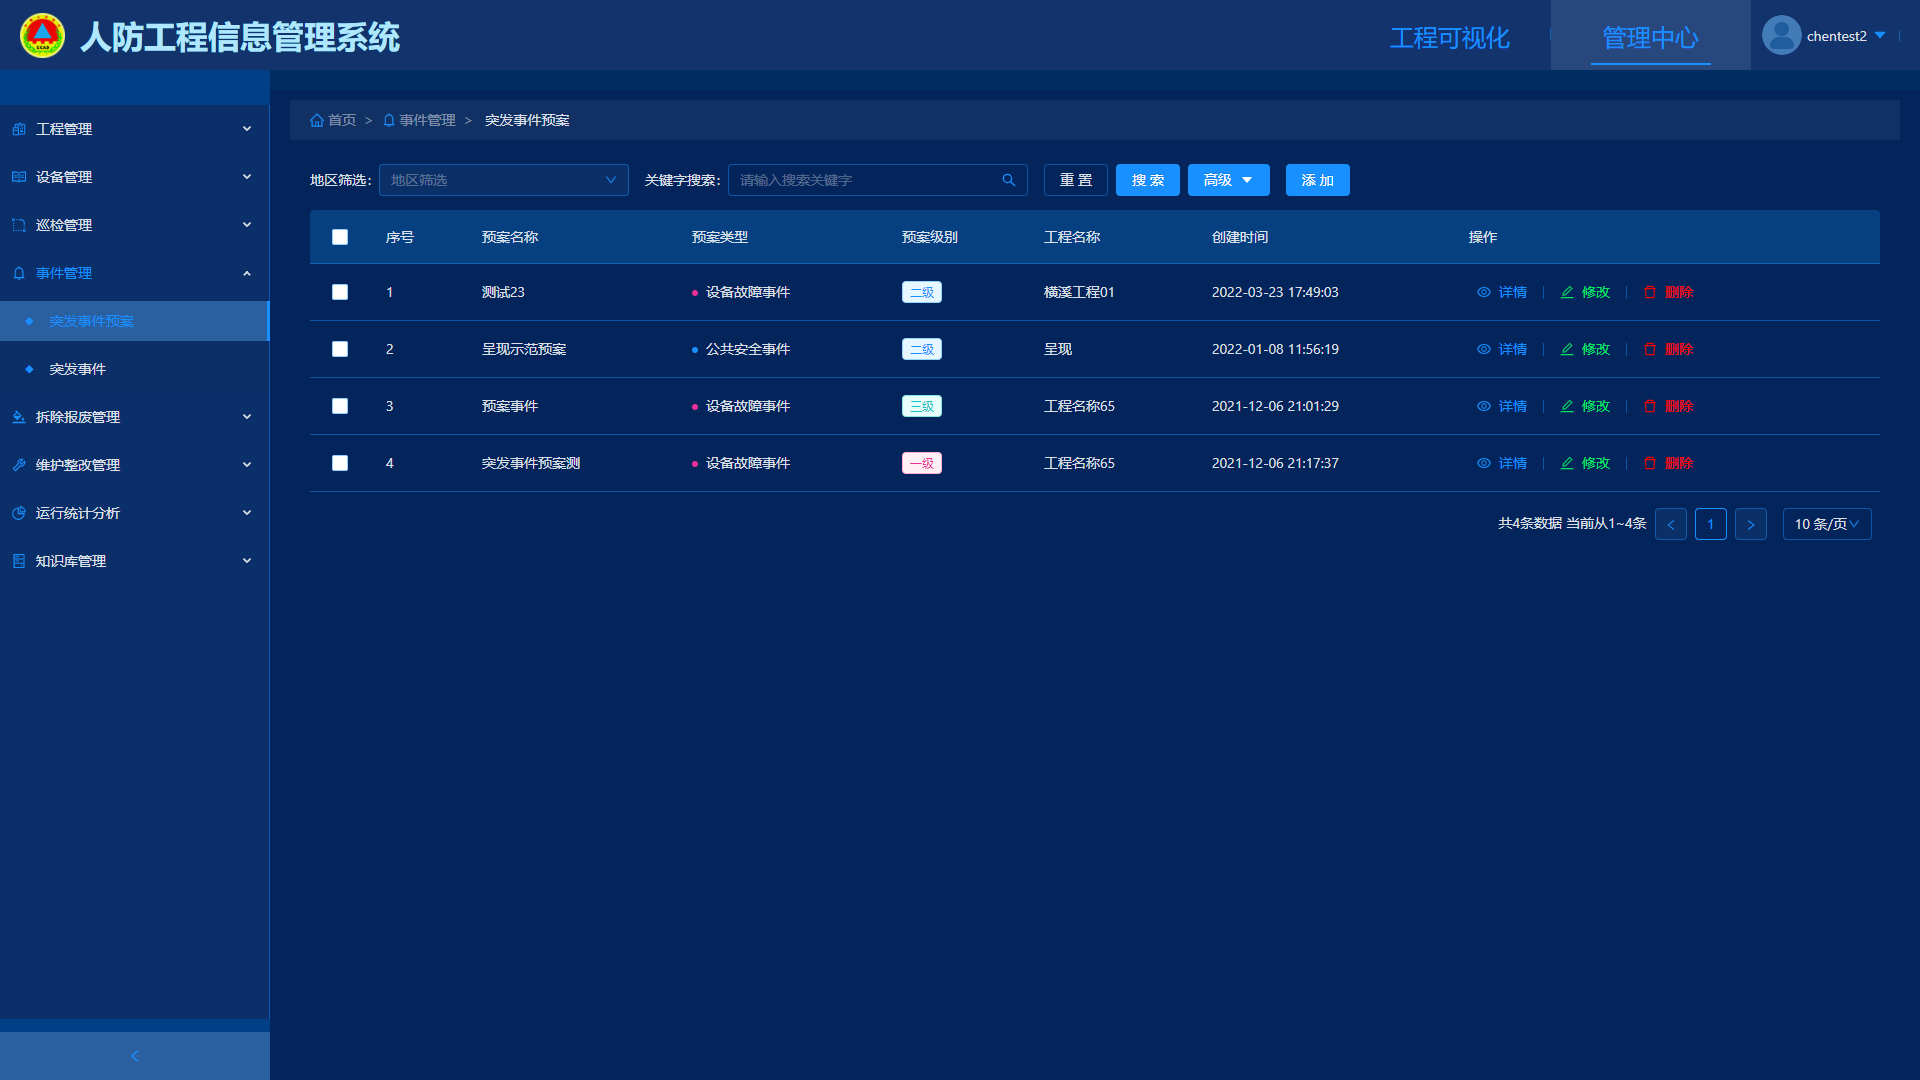The image size is (1920, 1080).
Task: Click the system logo emblem
Action: click(42, 36)
